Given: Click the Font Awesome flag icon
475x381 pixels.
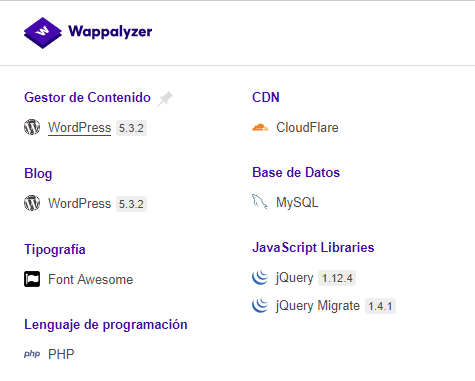Looking at the screenshot, I should point(32,279).
